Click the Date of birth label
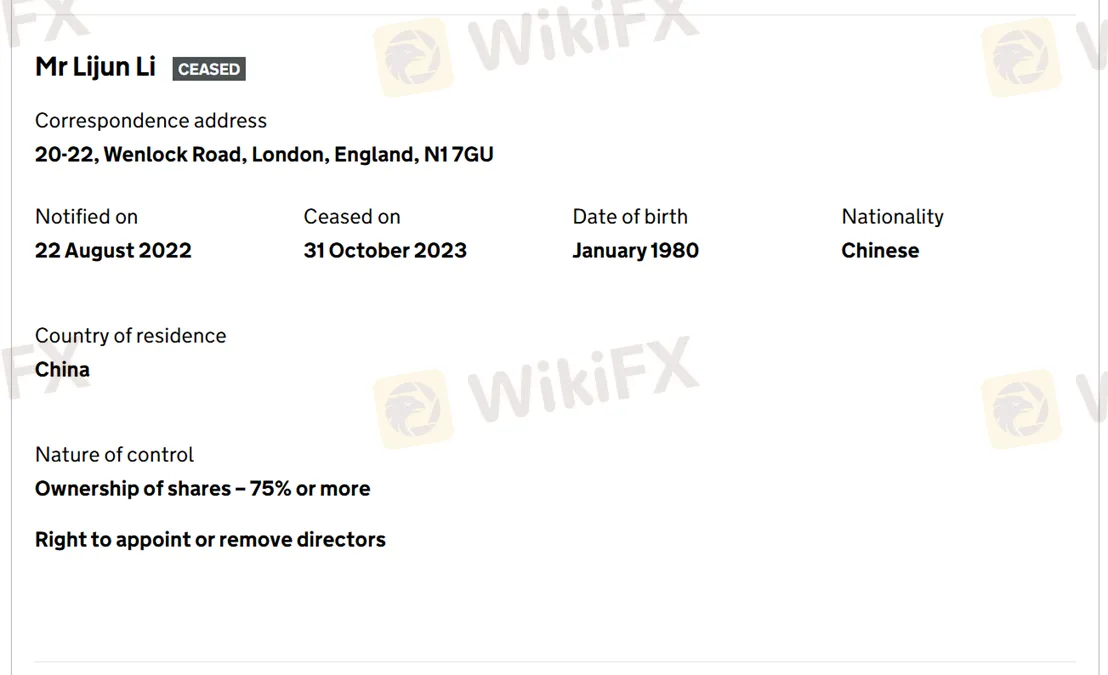This screenshot has width=1108, height=675. [x=630, y=217]
